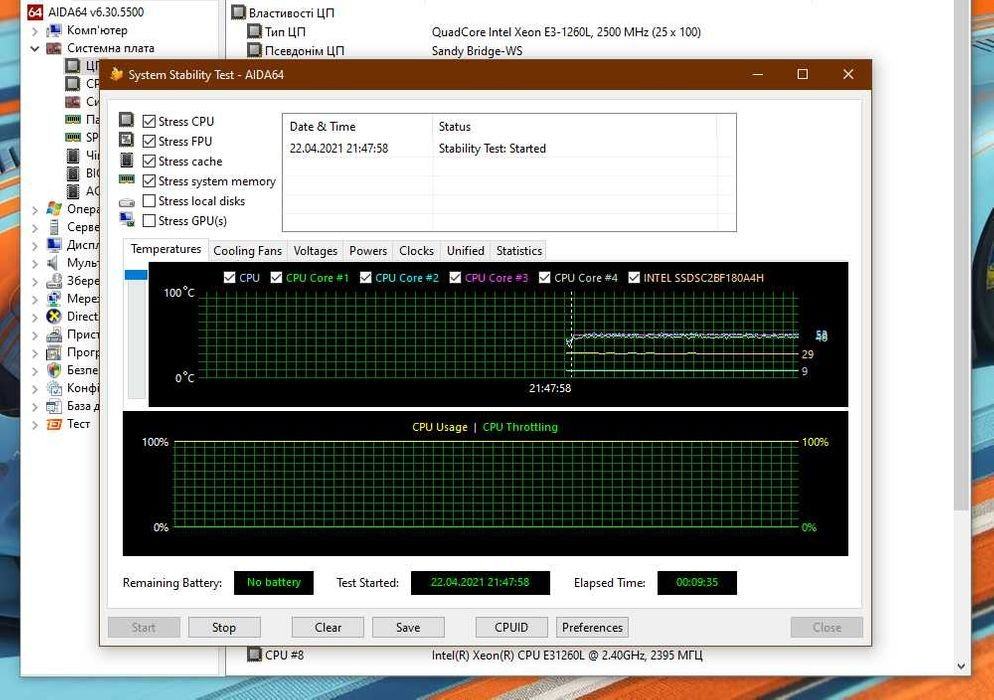Enable the Stress local disks checkbox
994x700 pixels.
pyautogui.click(x=149, y=200)
